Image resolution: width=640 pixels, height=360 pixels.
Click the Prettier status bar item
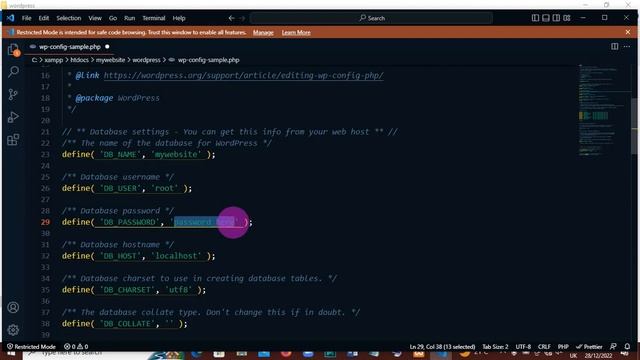589,347
